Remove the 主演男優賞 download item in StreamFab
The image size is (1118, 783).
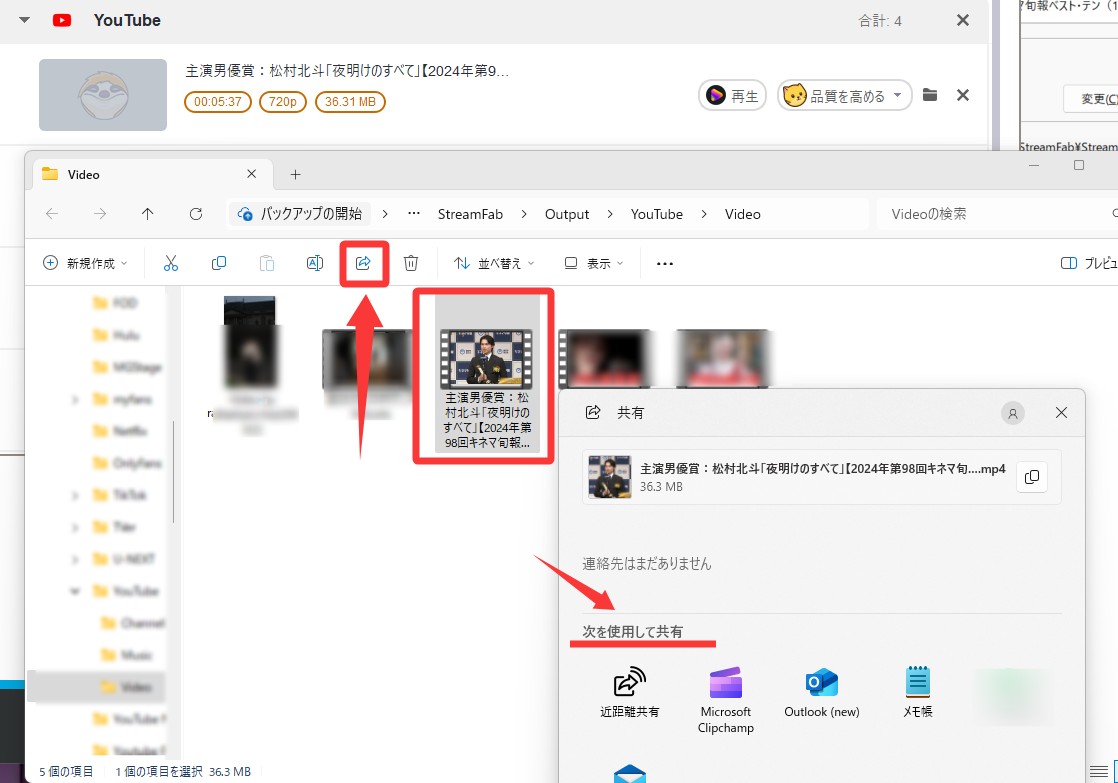pos(963,95)
